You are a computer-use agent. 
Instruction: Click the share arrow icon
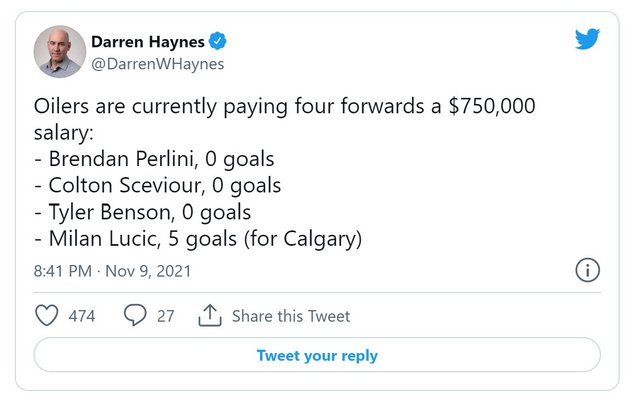(209, 316)
